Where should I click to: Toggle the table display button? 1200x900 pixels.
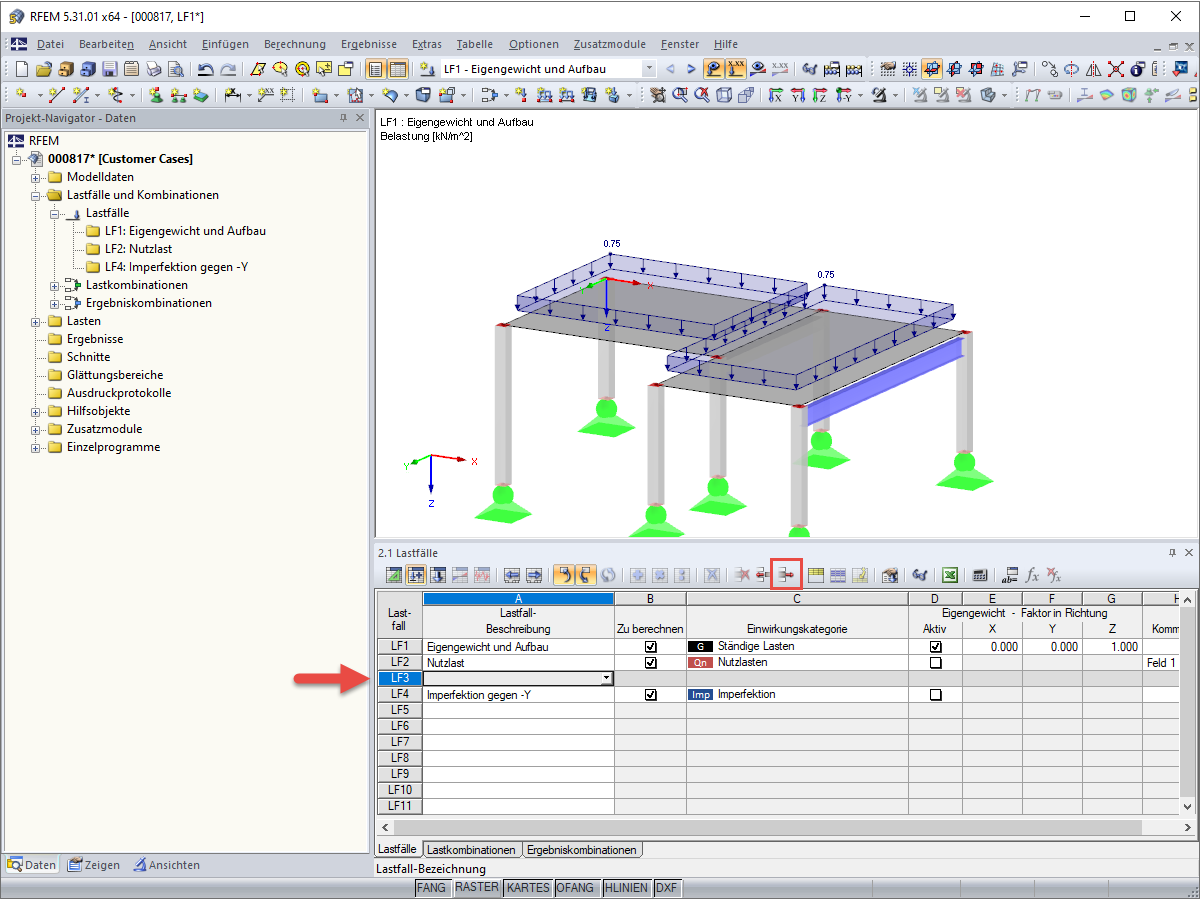point(397,69)
